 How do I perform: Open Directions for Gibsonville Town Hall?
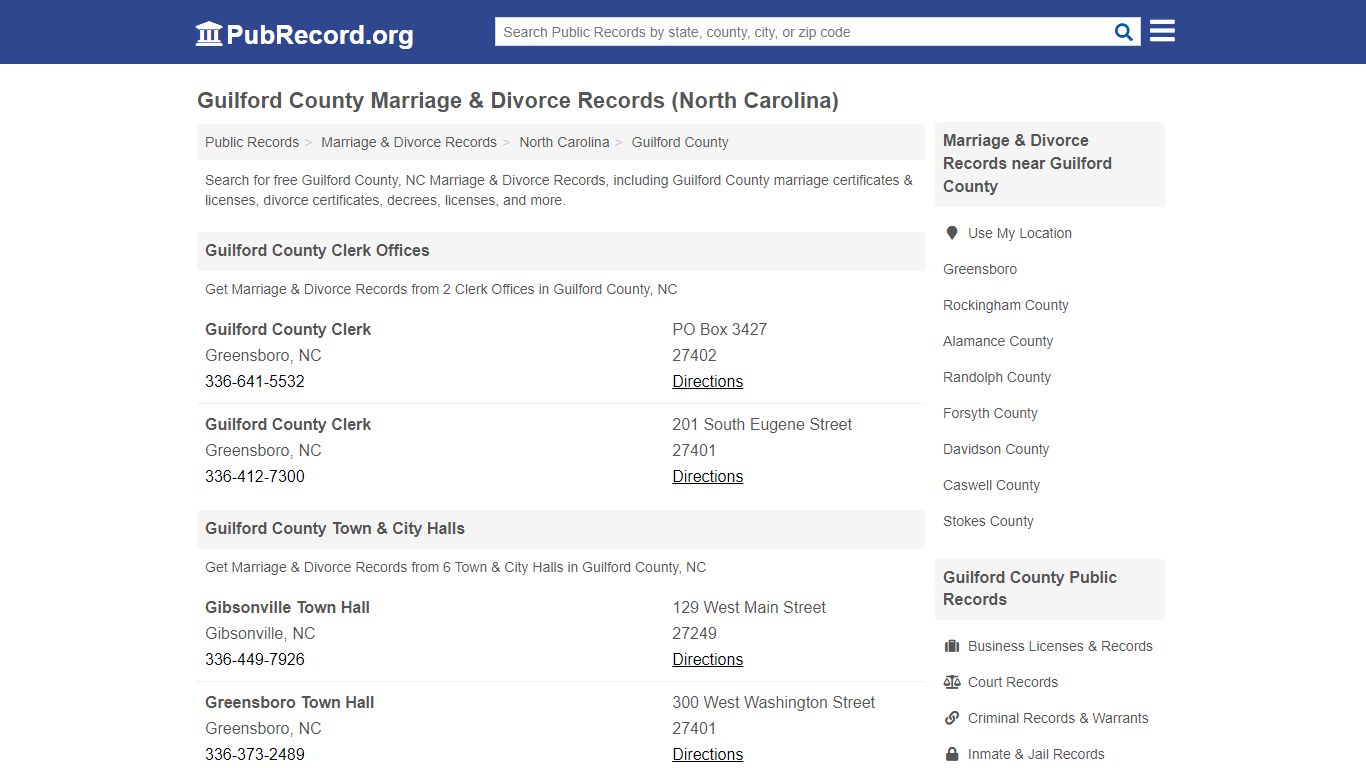tap(708, 659)
